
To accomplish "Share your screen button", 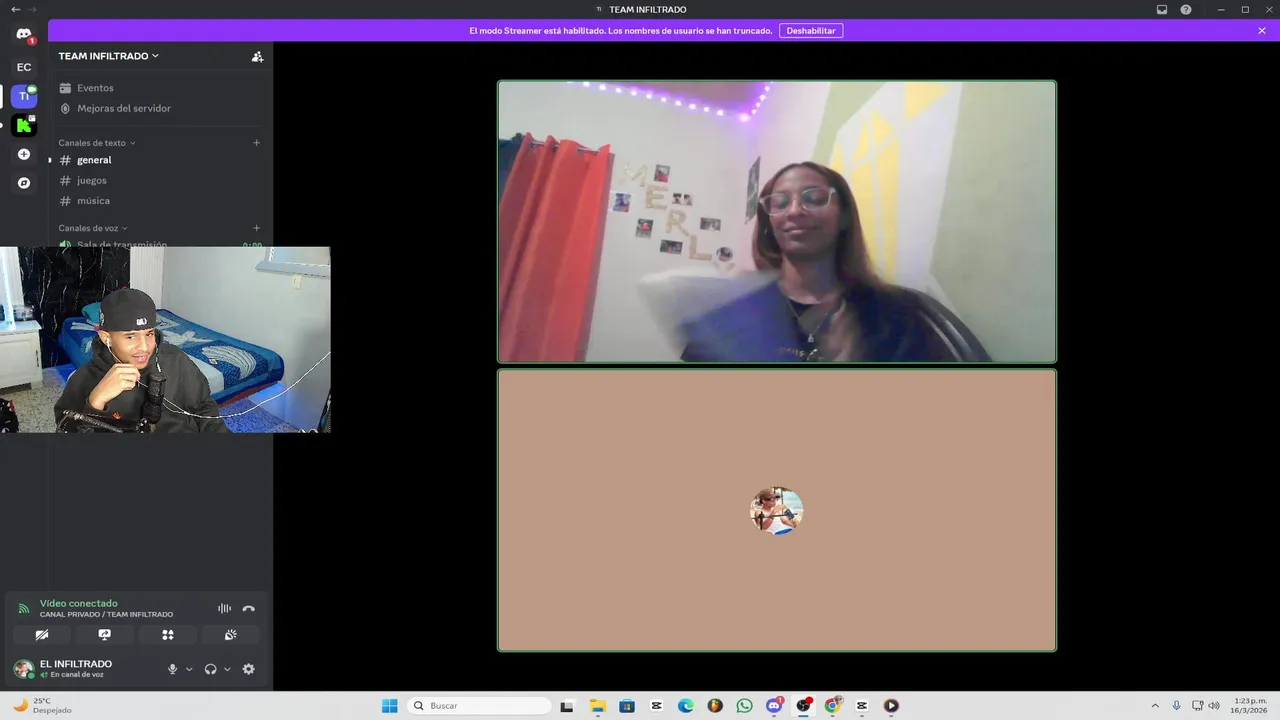I will (x=104, y=635).
